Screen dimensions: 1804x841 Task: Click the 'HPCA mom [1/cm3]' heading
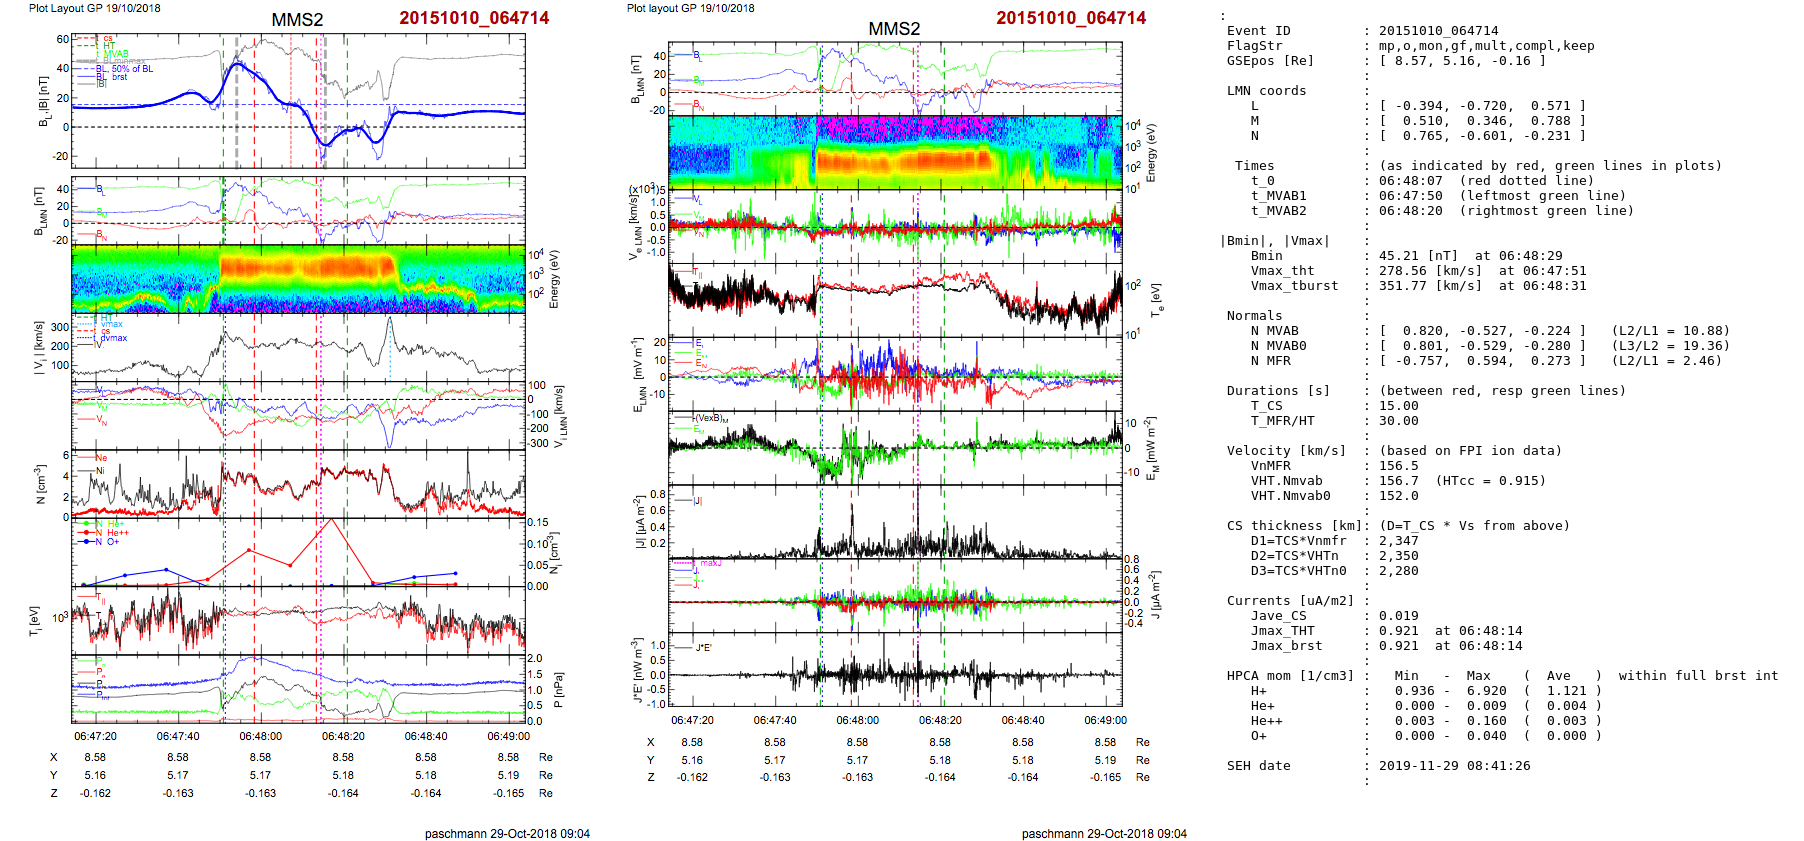[1290, 676]
